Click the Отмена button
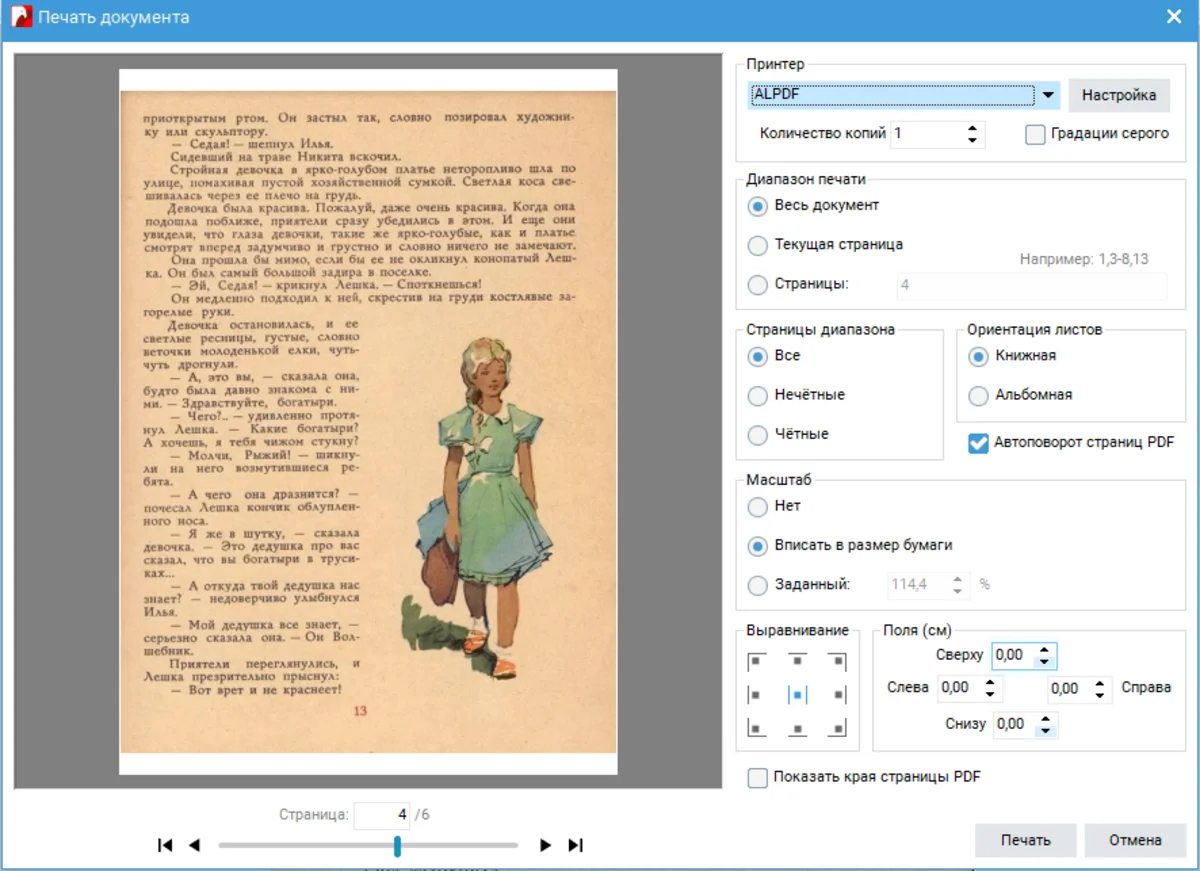The width and height of the screenshot is (1200, 871). [1135, 840]
